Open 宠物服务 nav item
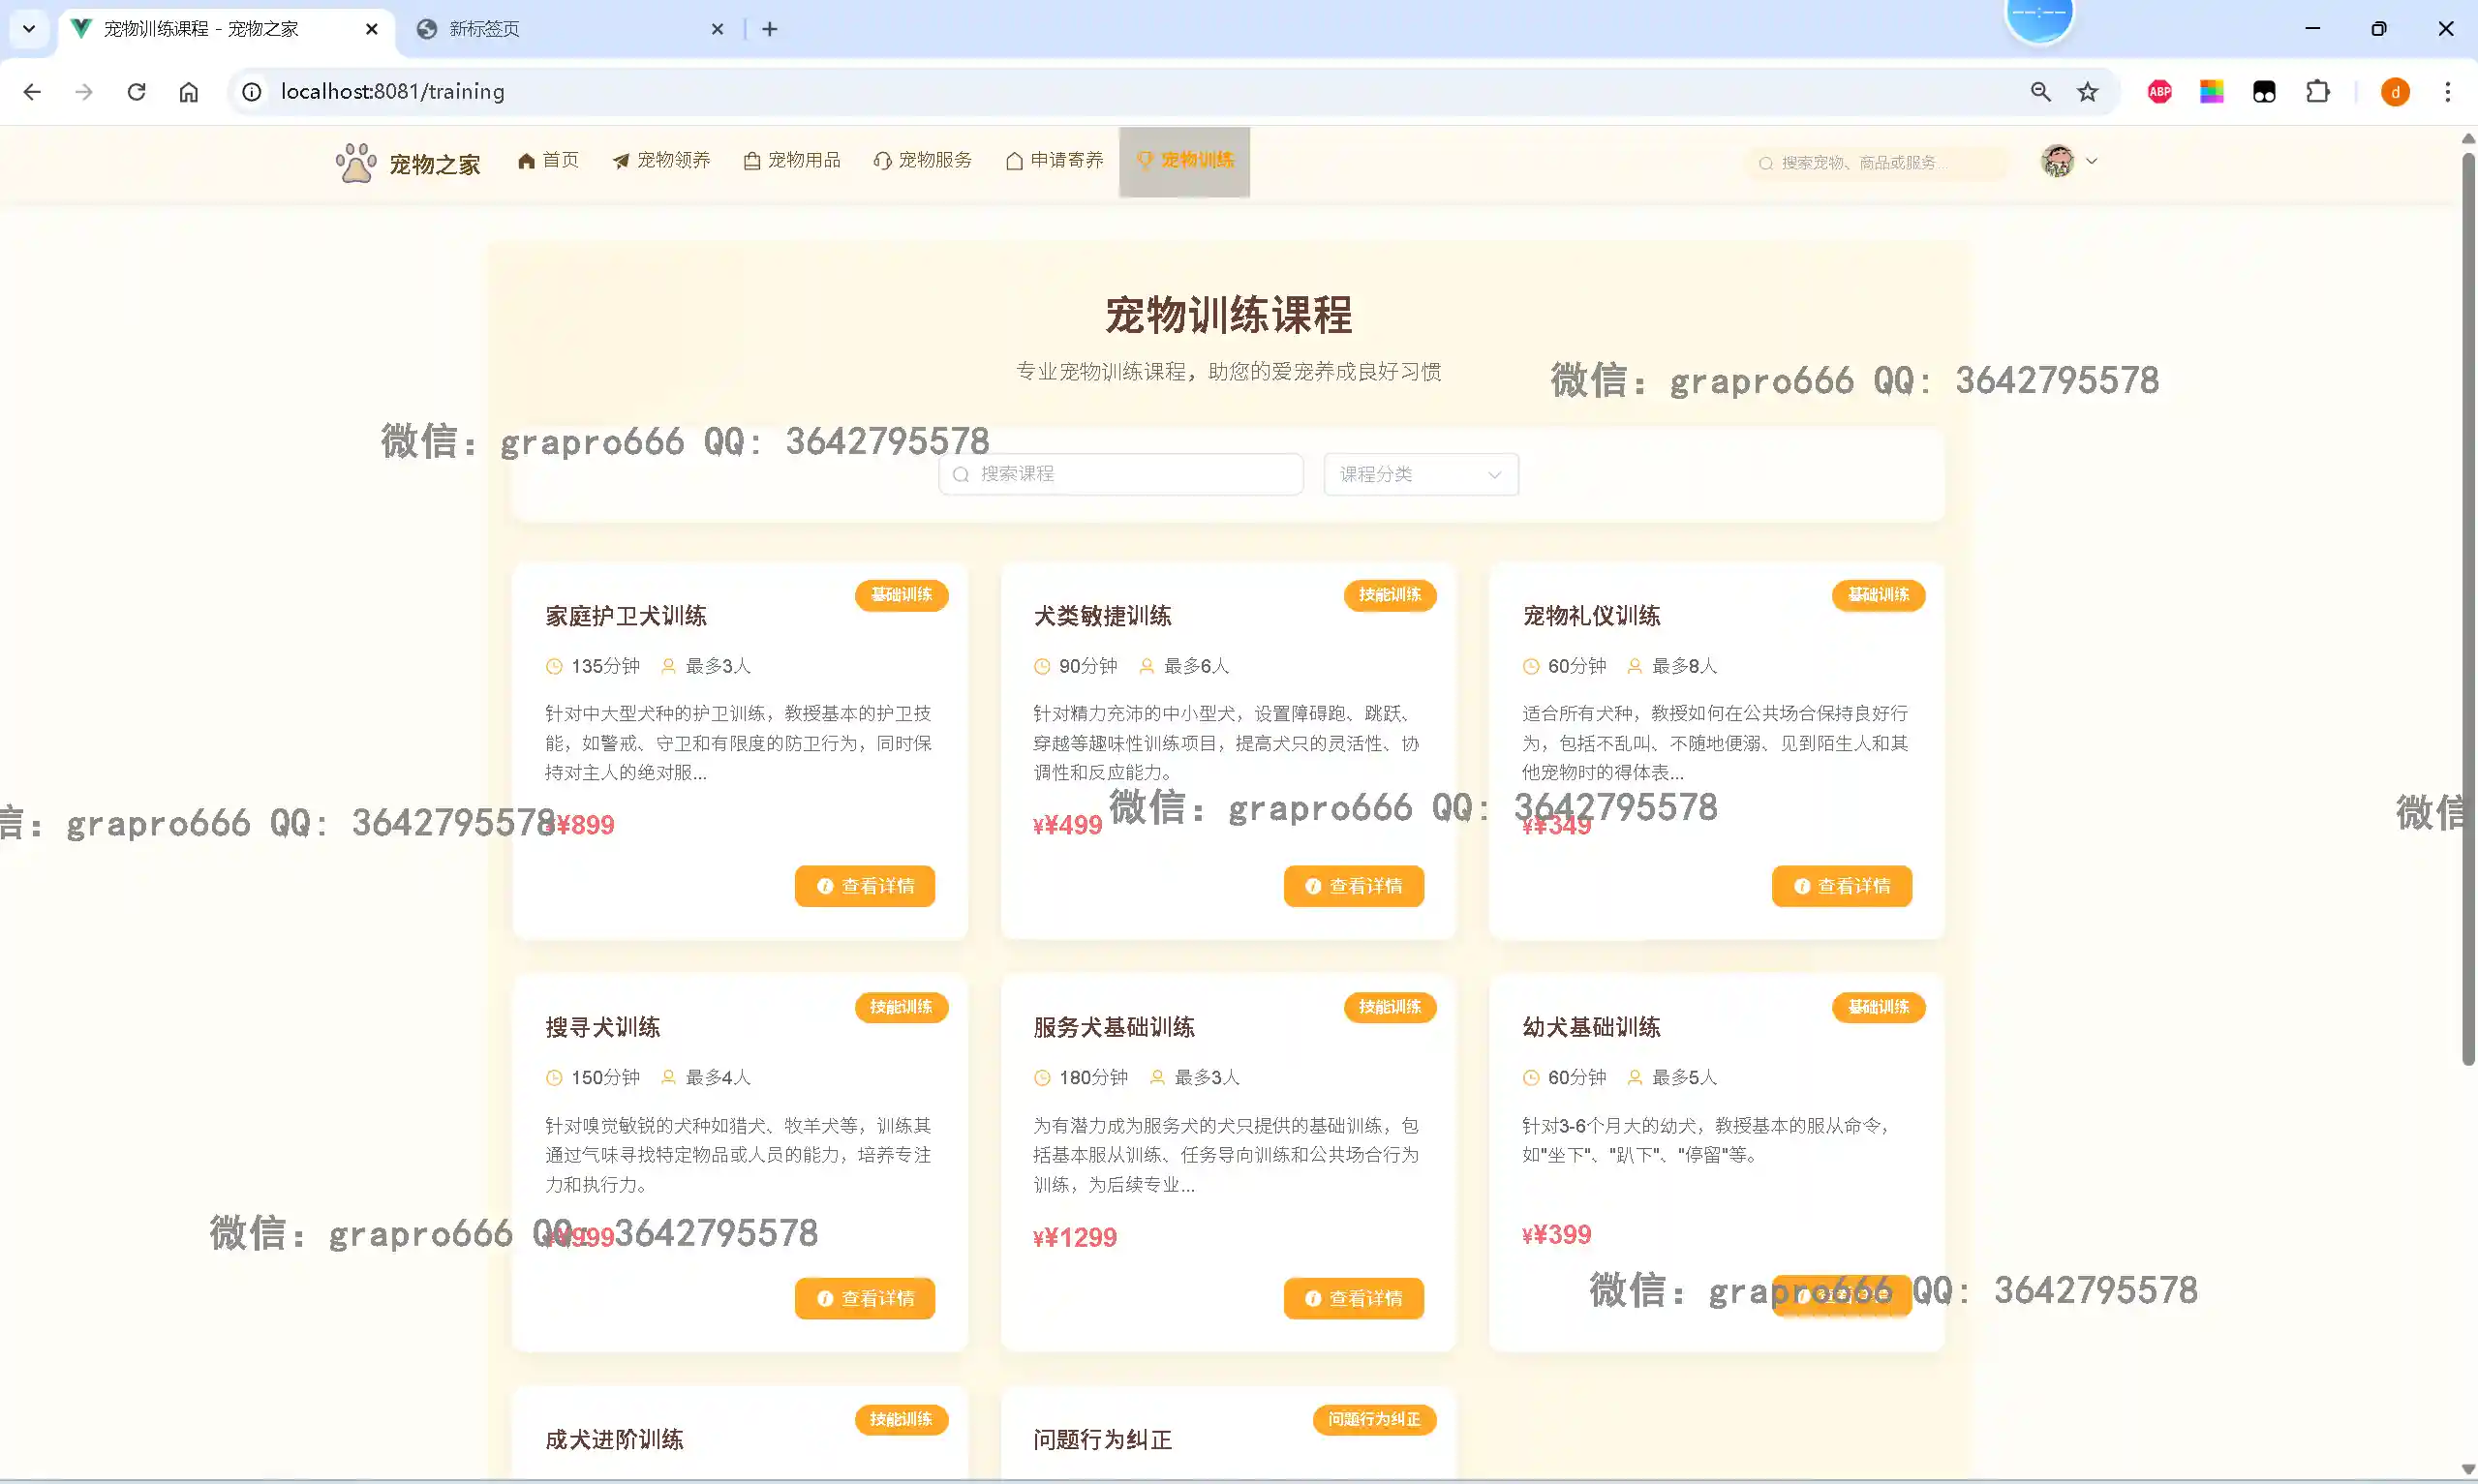Viewport: 2478px width, 1484px height. pyautogui.click(x=922, y=160)
